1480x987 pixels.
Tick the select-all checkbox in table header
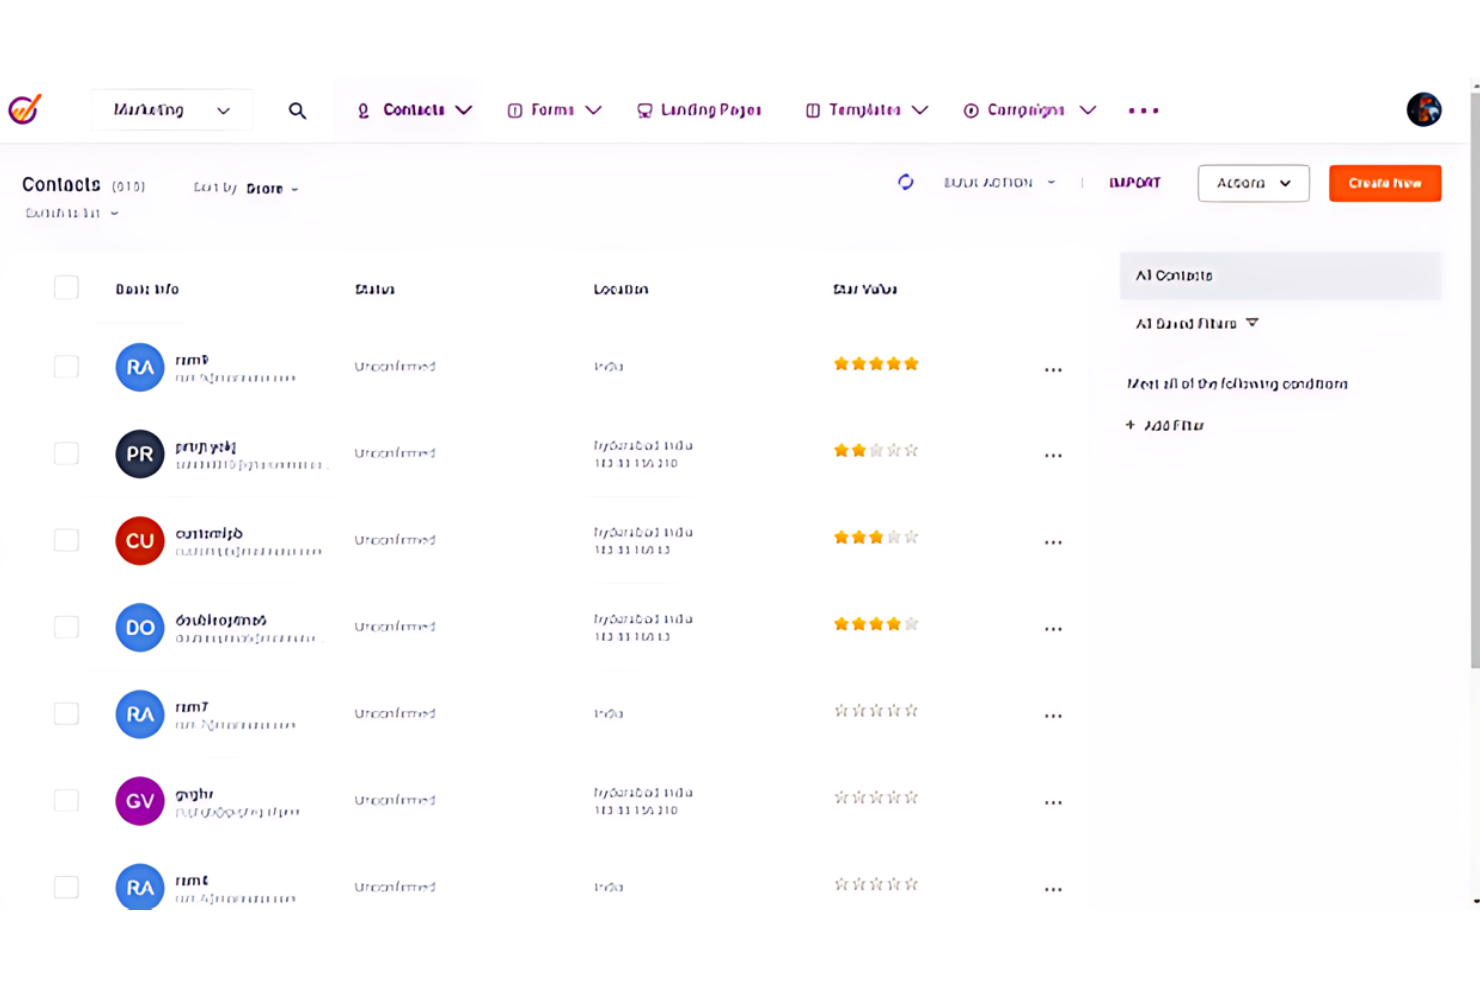click(x=66, y=288)
